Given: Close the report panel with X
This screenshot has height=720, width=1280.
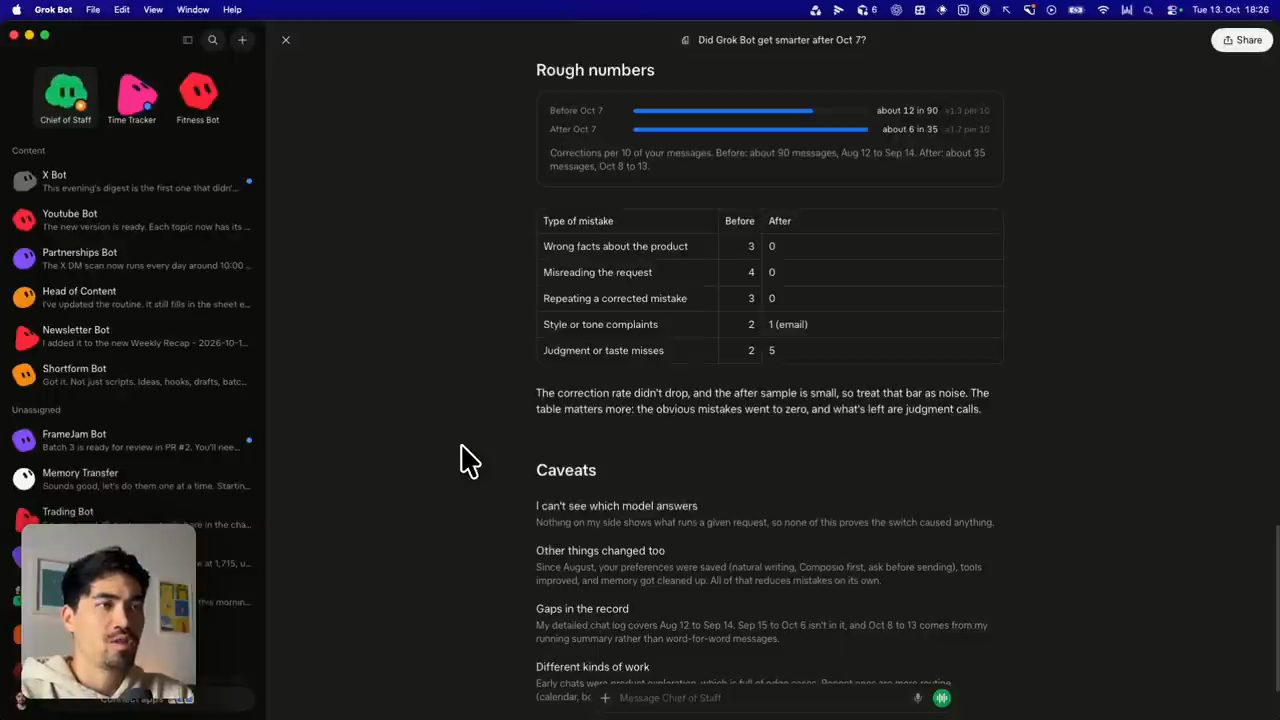Looking at the screenshot, I should tap(286, 40).
